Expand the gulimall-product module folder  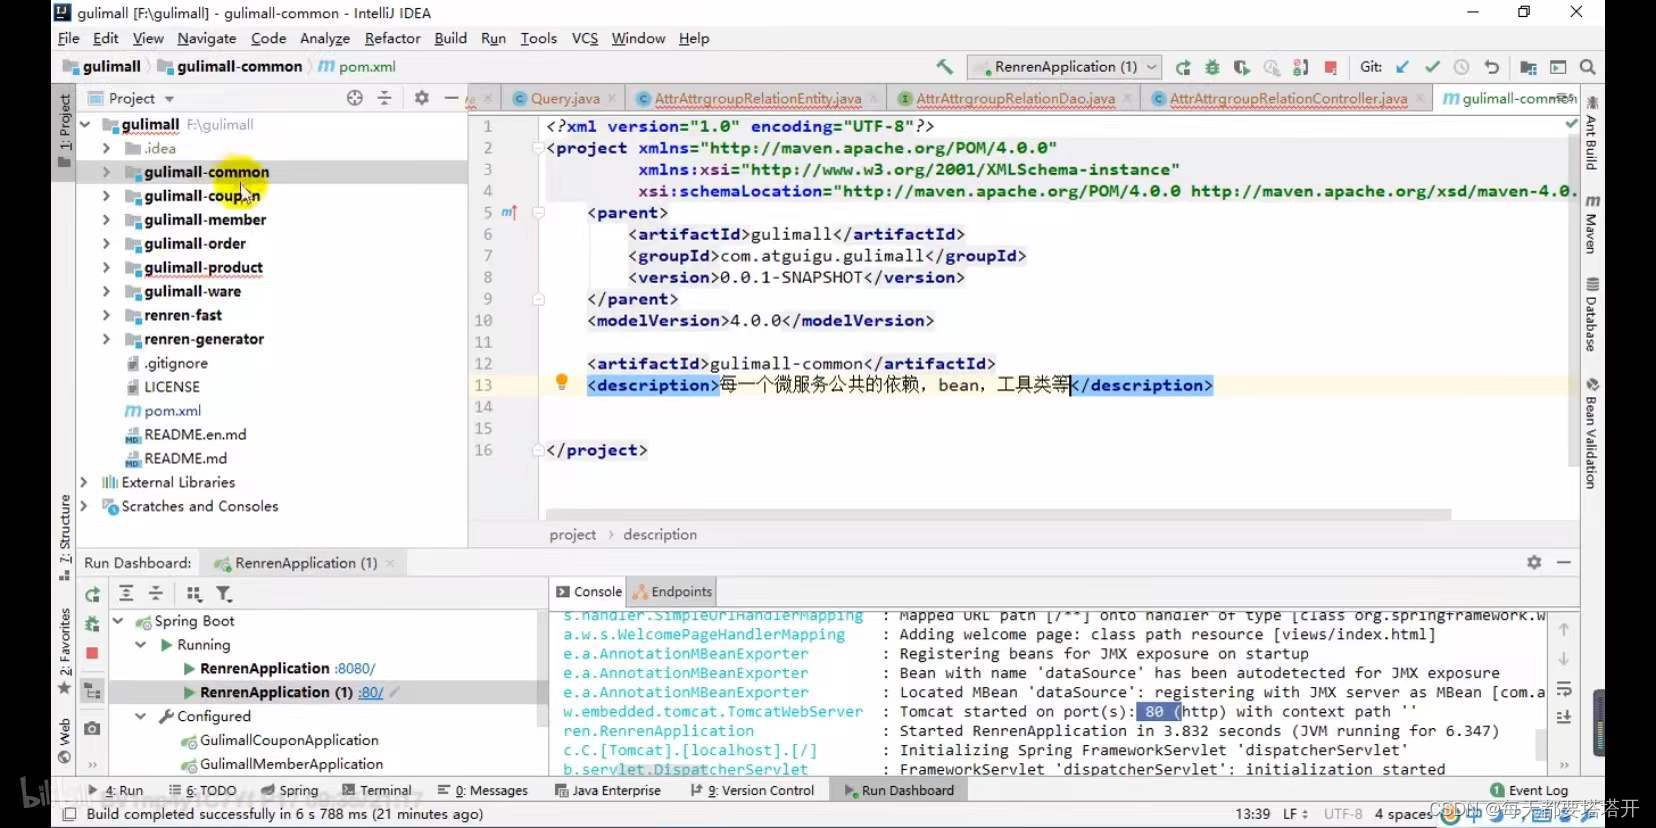[x=106, y=267]
